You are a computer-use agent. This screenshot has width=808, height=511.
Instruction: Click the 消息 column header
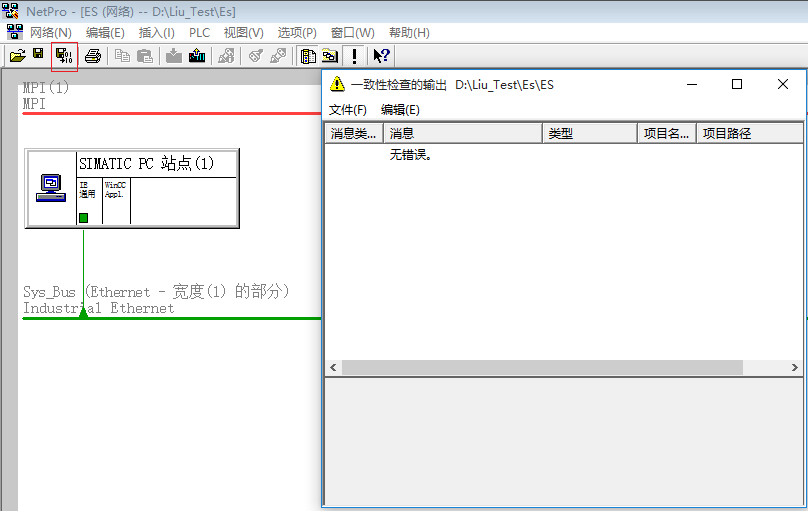(x=462, y=133)
